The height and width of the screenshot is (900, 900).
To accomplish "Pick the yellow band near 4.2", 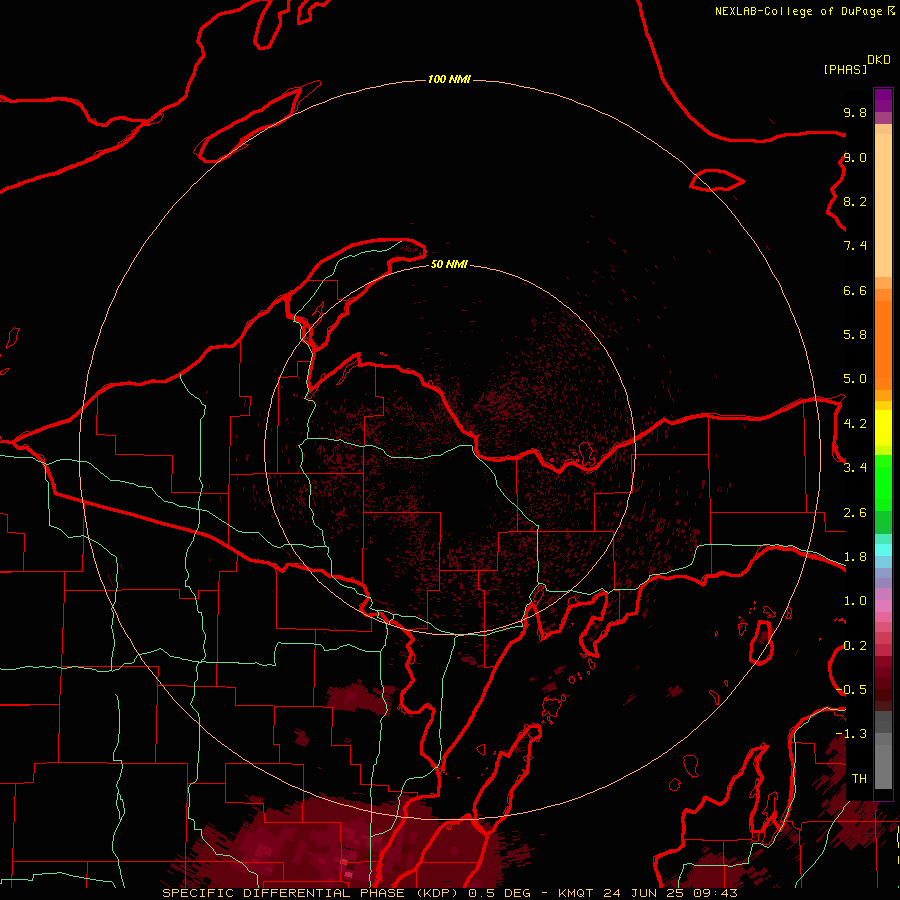I will point(883,428).
